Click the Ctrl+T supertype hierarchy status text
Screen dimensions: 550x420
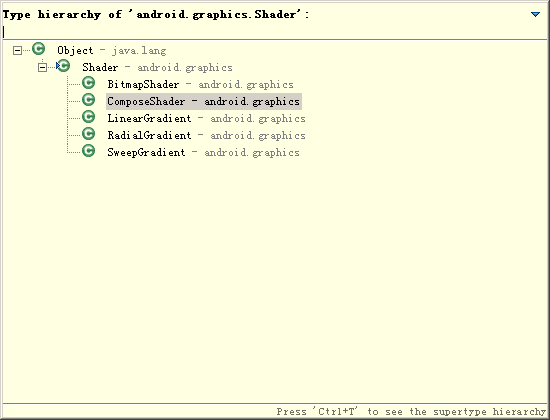[x=411, y=412]
